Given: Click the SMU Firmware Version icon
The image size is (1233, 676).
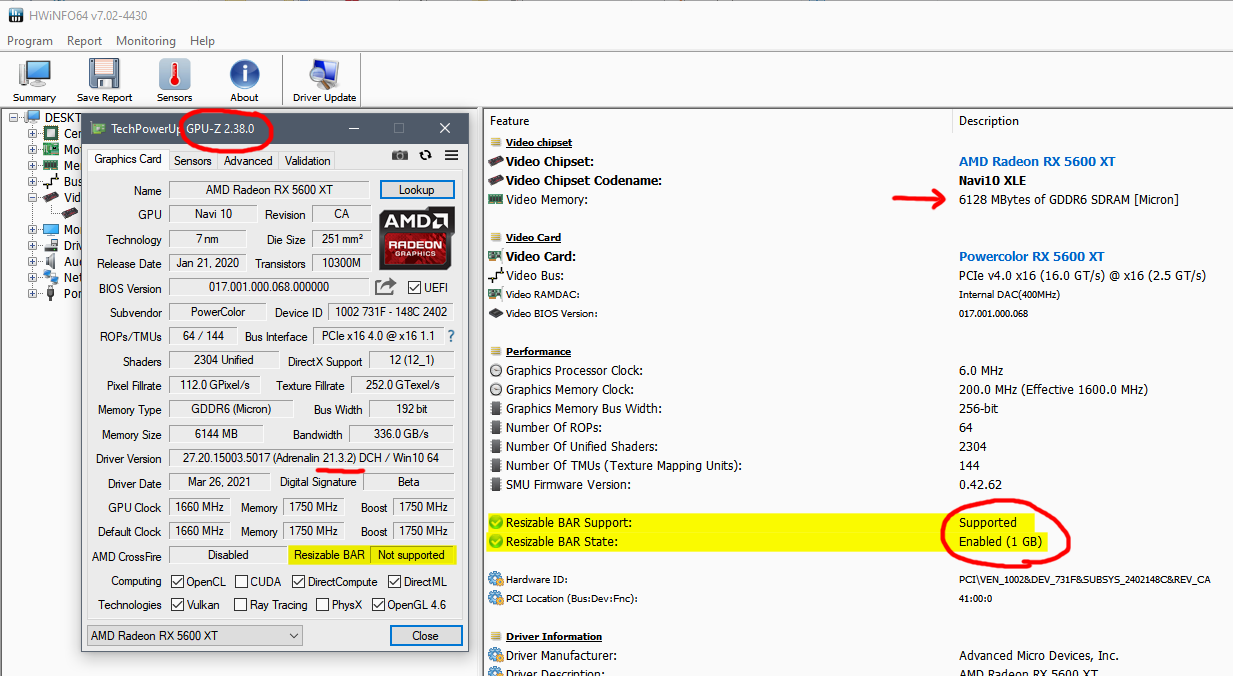Looking at the screenshot, I should point(495,484).
